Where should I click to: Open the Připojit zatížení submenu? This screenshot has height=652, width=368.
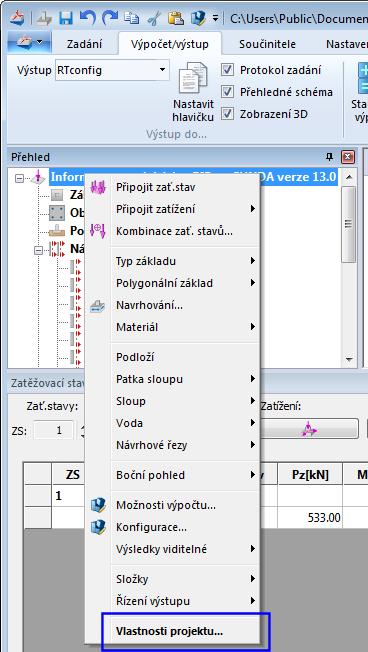(173, 209)
